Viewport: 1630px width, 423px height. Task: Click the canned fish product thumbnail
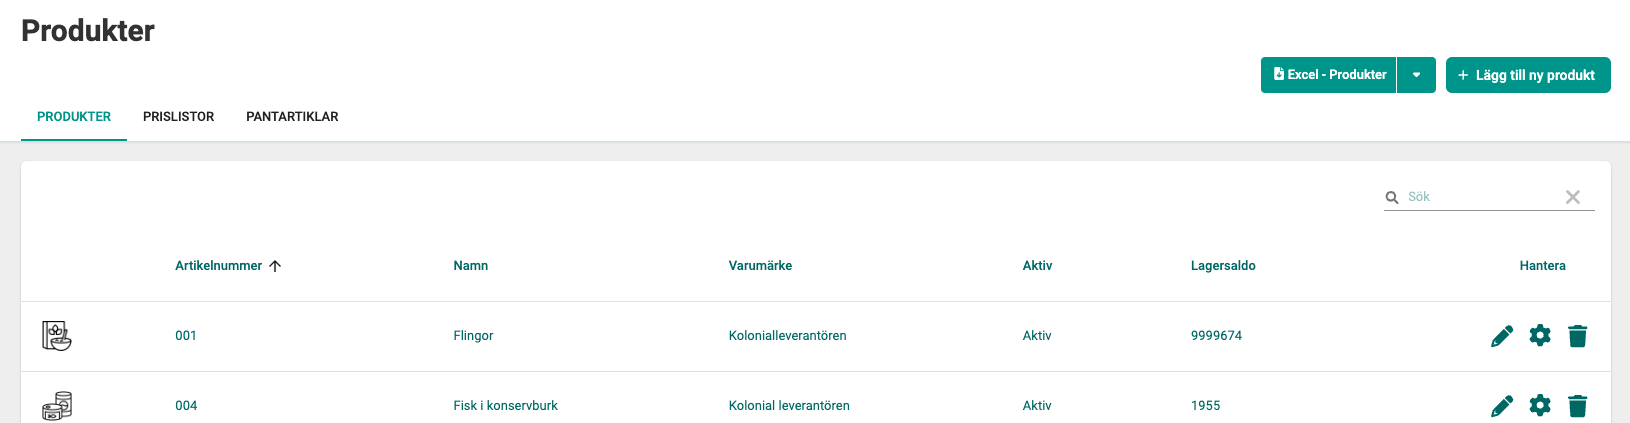click(57, 406)
